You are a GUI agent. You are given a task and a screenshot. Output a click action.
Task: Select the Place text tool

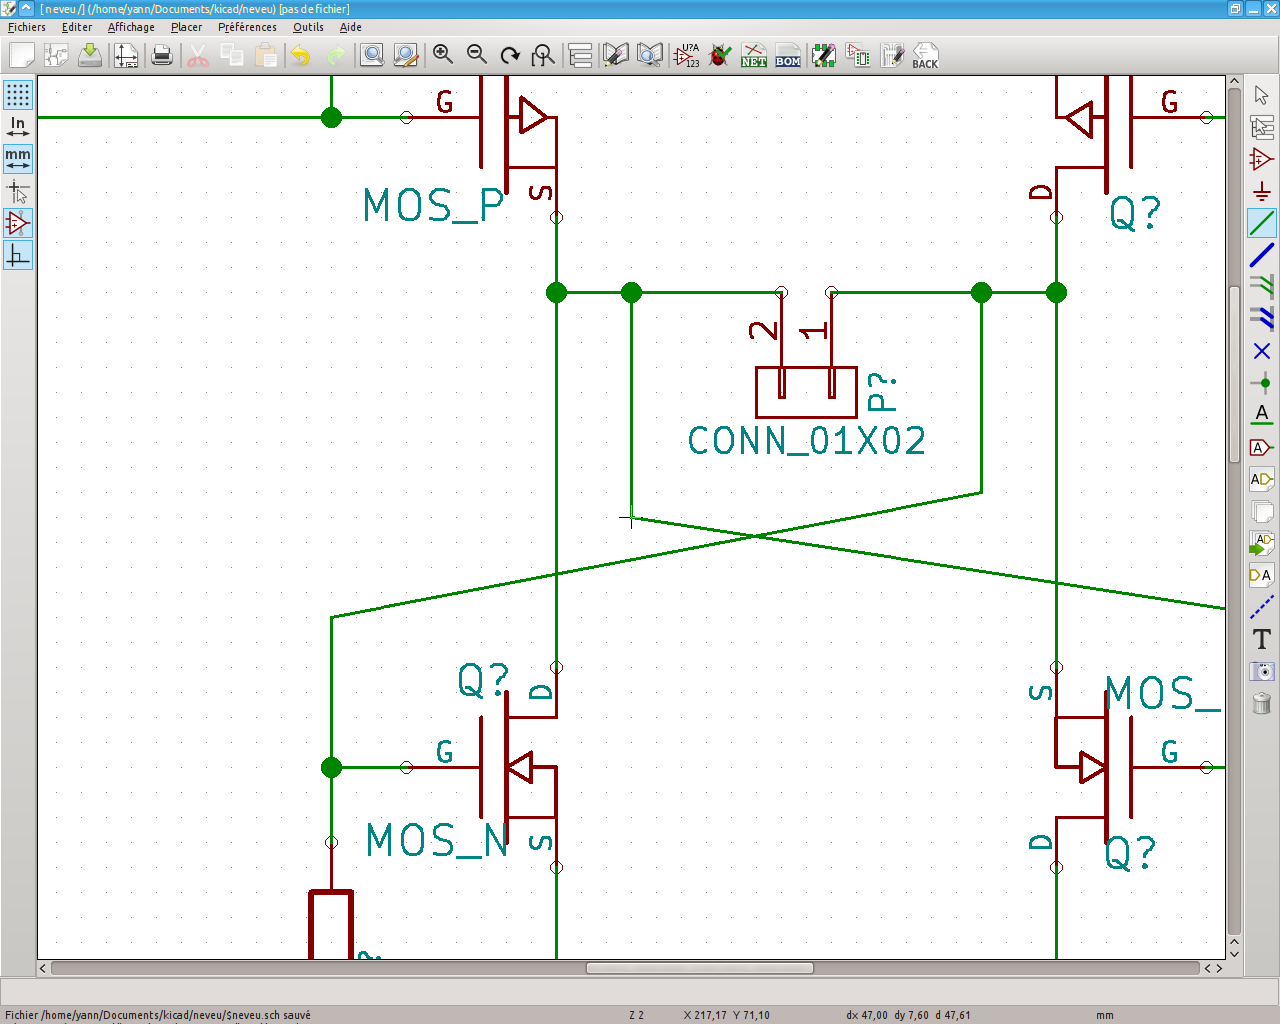pos(1261,639)
